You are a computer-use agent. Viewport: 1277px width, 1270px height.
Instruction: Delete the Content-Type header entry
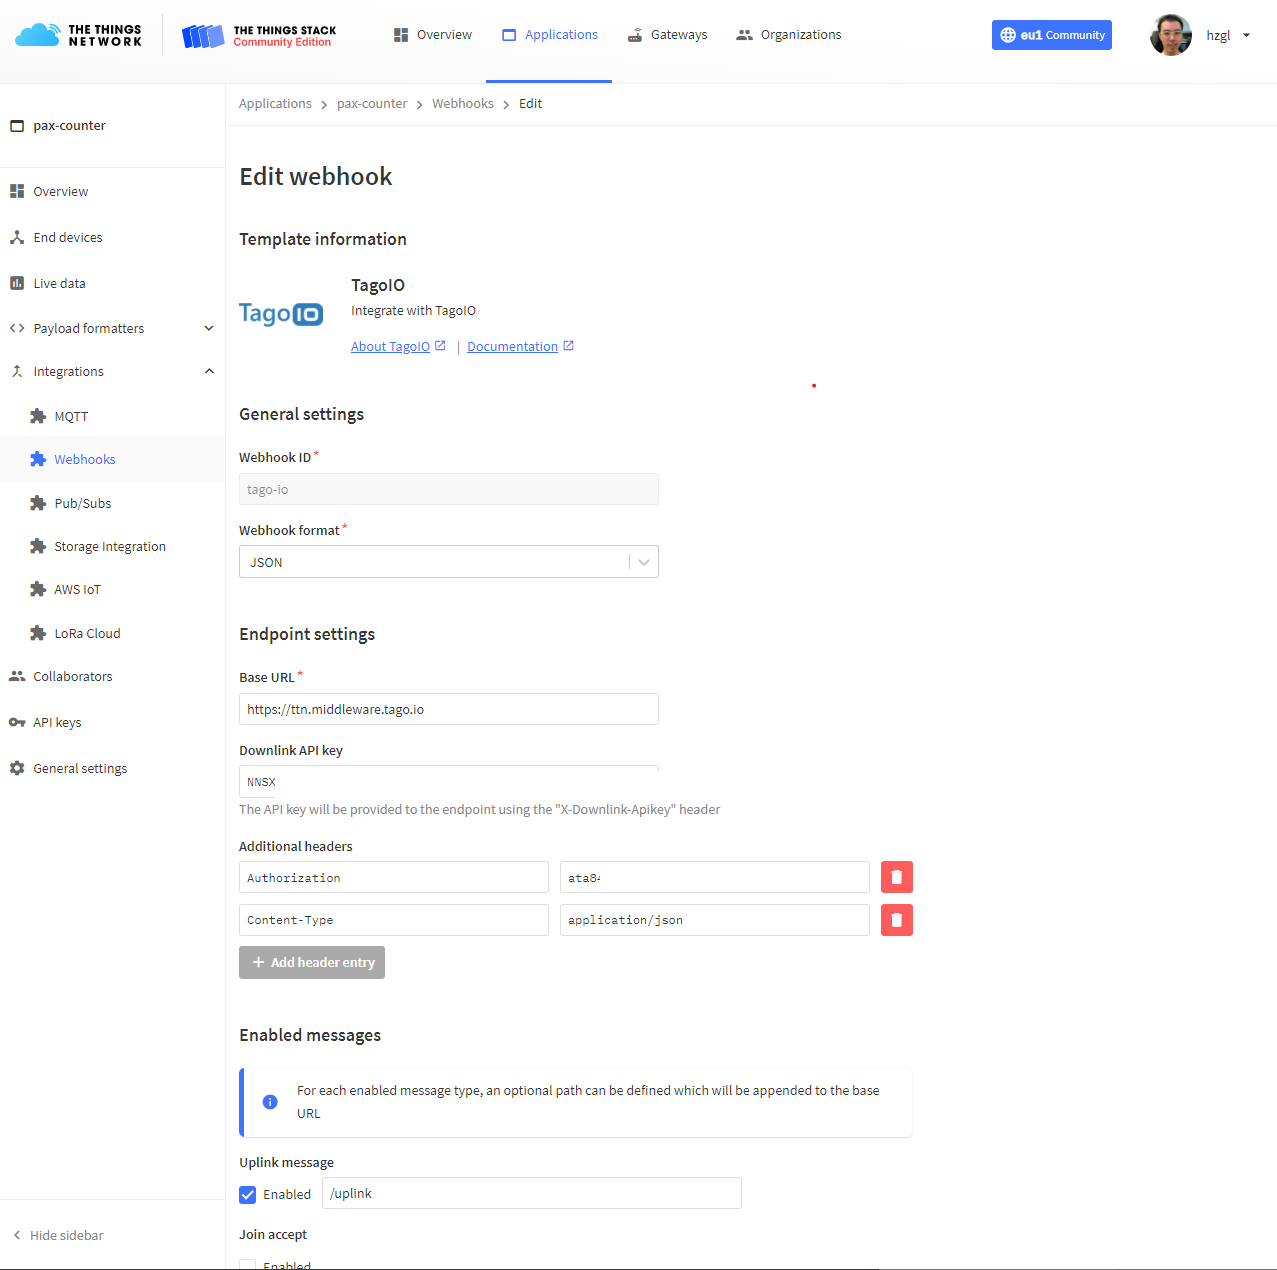[897, 920]
